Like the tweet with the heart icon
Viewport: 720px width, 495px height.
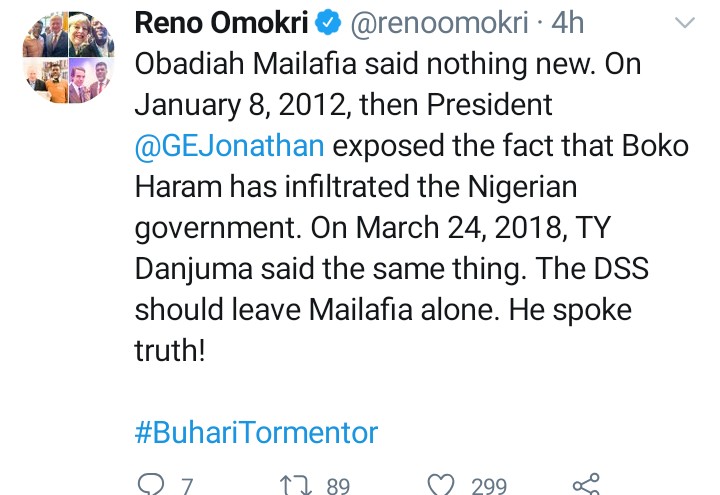pos(441,485)
